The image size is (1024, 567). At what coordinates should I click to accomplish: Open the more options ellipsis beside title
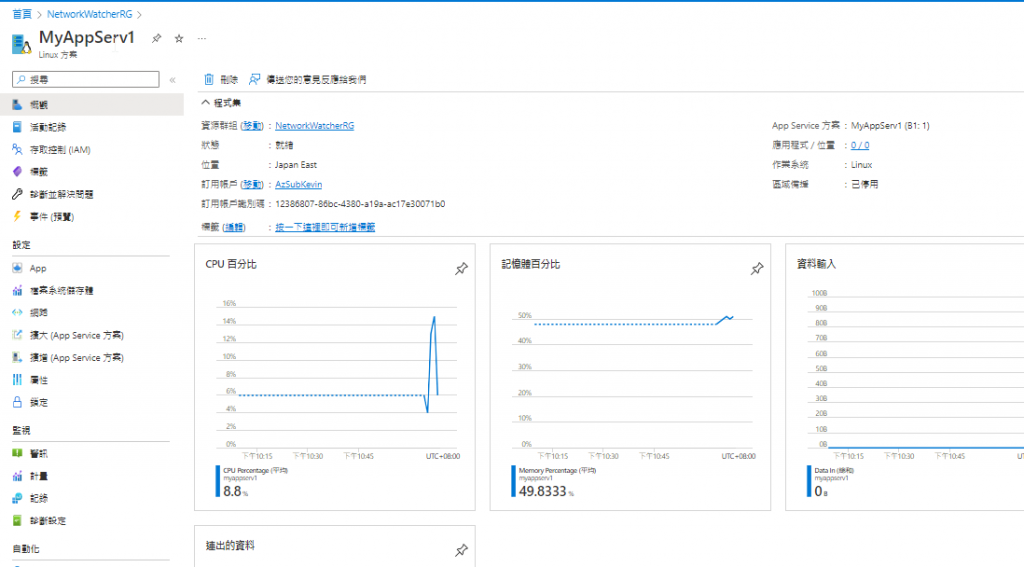[202, 39]
